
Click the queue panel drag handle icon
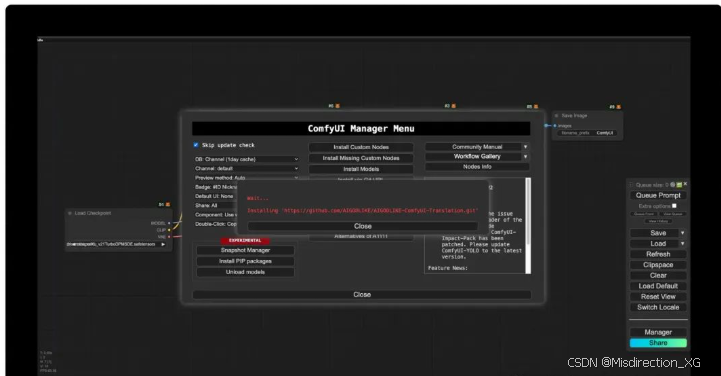(631, 185)
